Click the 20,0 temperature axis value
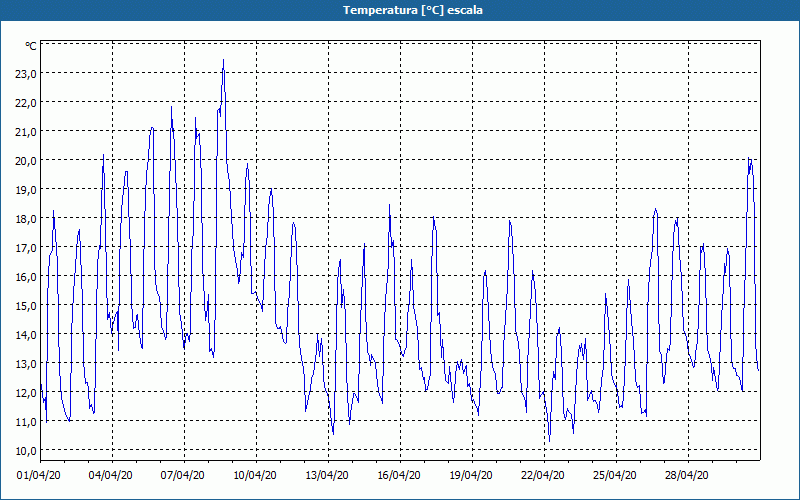Screen dimensions: 800x500 [x=26, y=160]
